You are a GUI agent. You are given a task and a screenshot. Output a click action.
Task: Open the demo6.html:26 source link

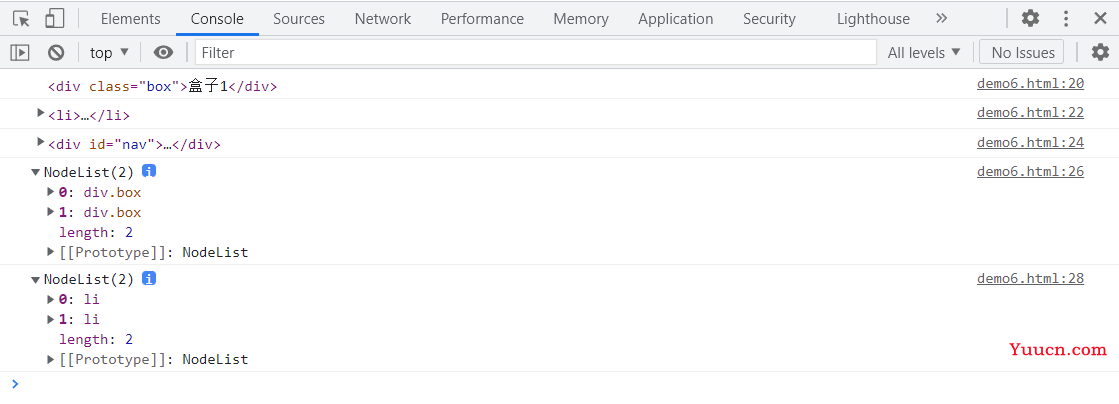pos(1030,171)
